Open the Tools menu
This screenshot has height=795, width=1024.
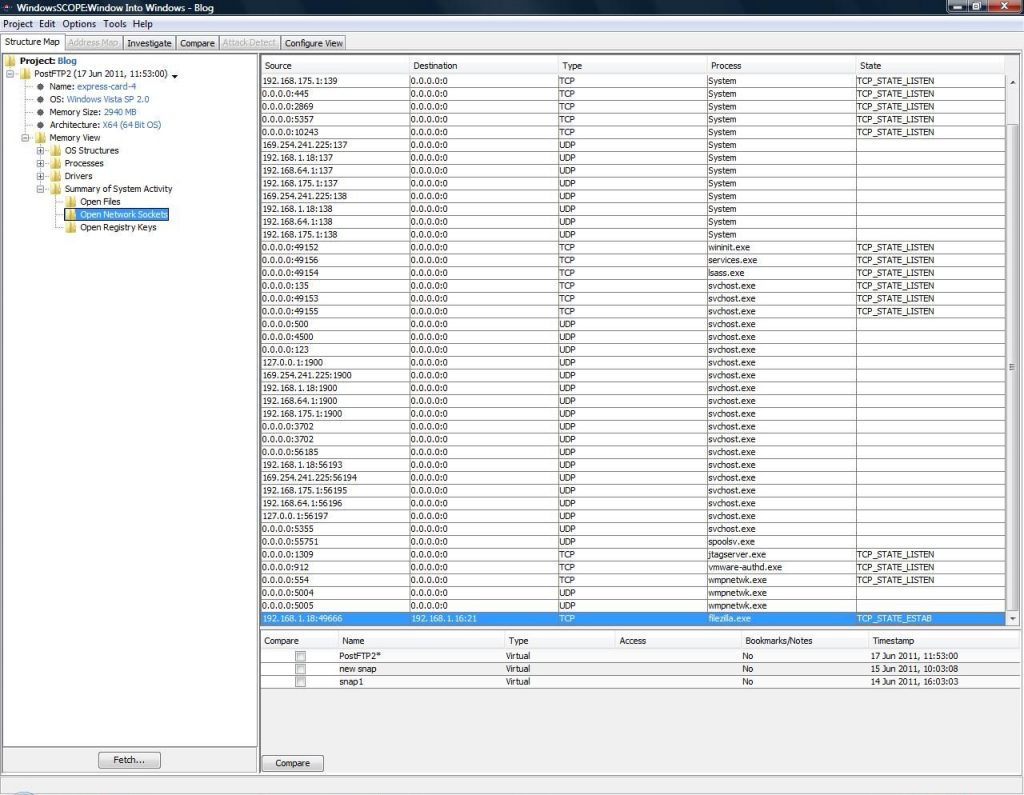(115, 24)
